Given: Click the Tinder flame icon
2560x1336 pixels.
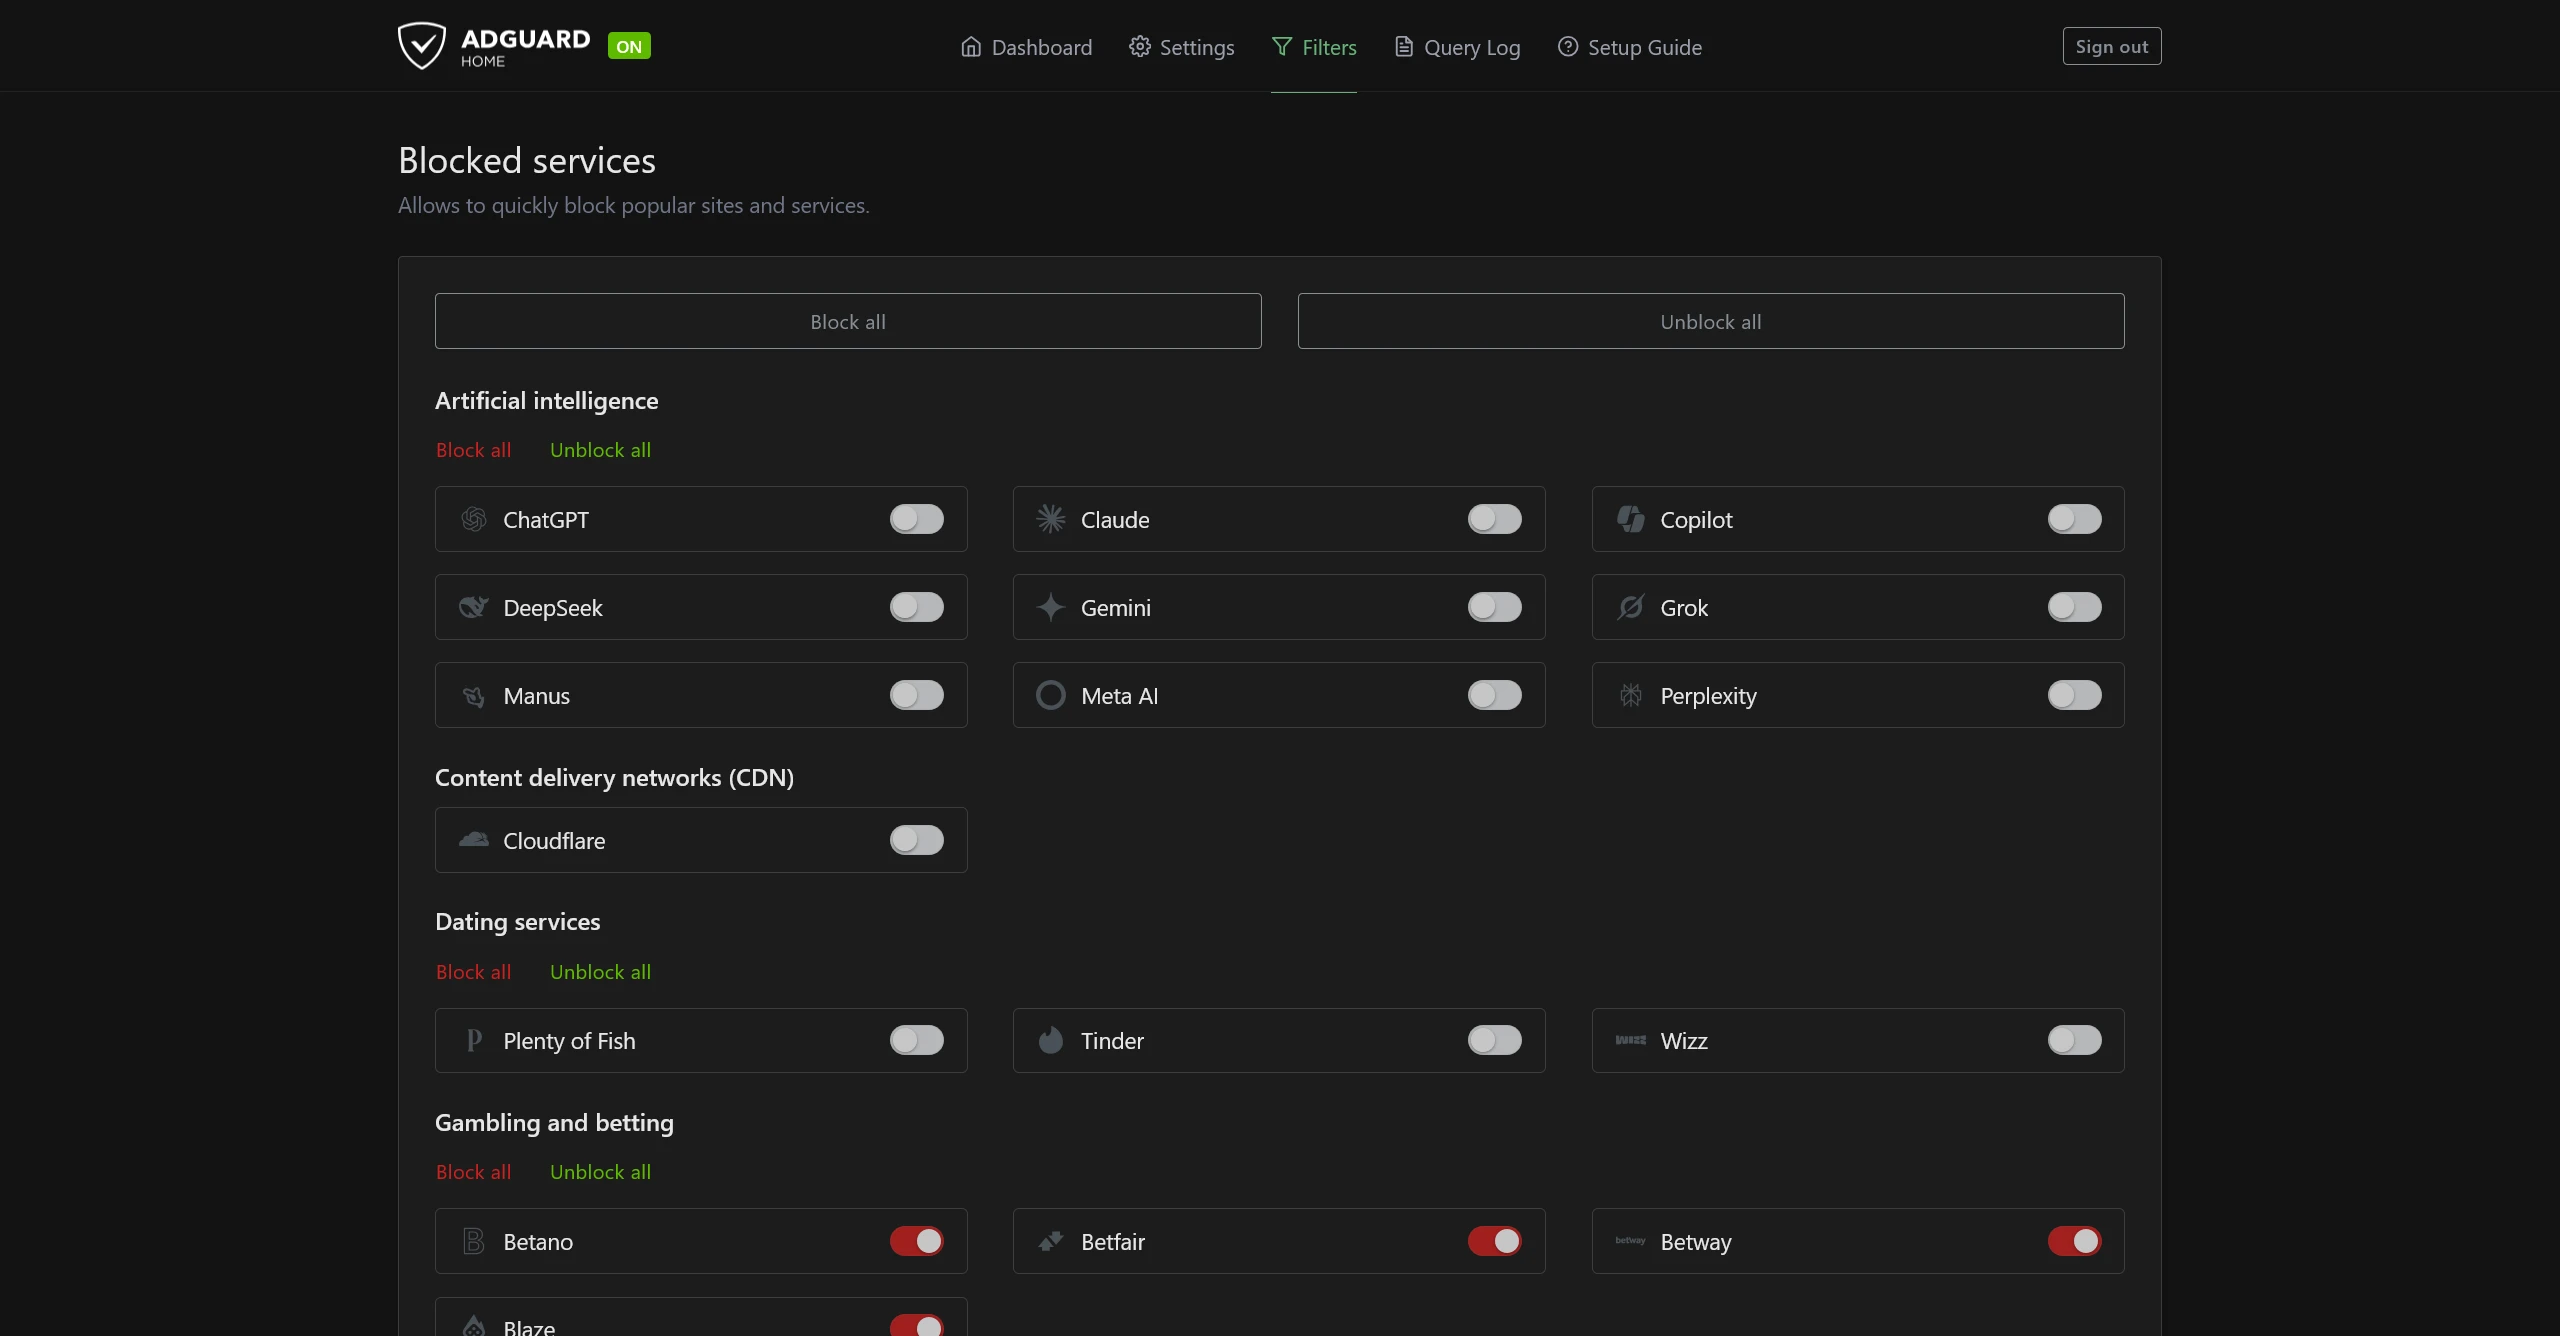Looking at the screenshot, I should coord(1051,1041).
